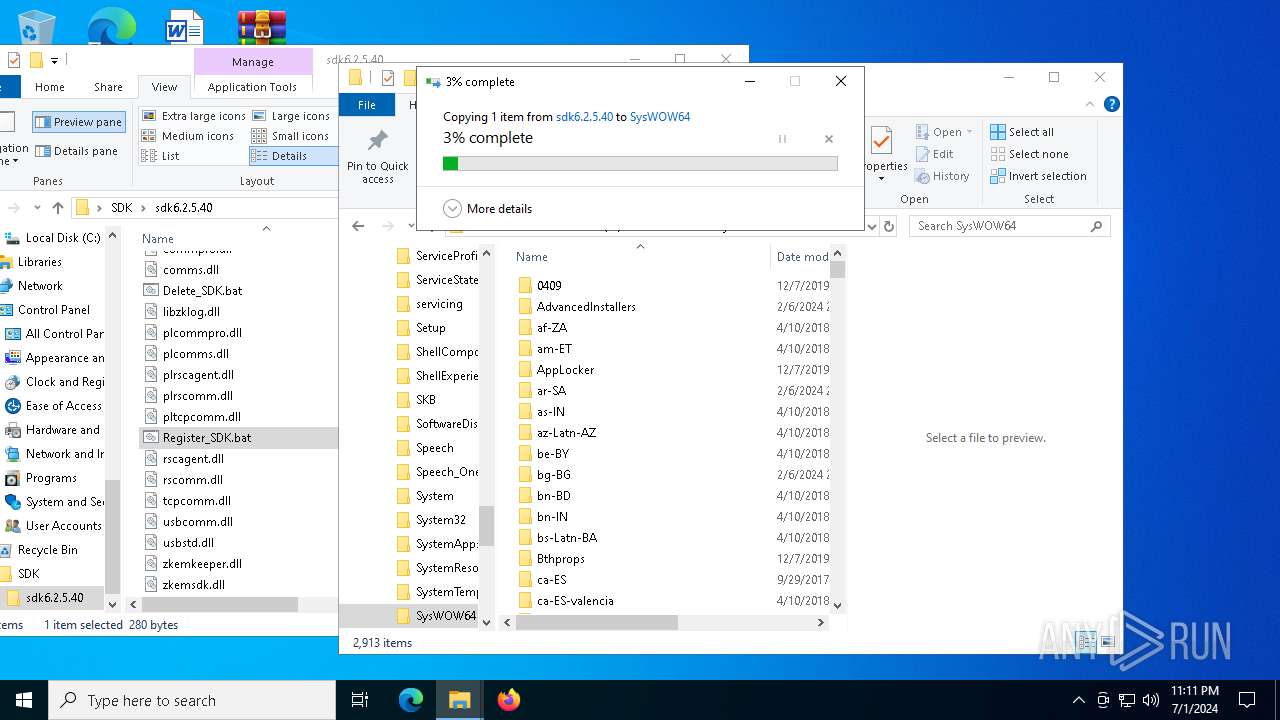
Task: Click SysWOW64 destination link in copy dialog
Action: pyautogui.click(x=660, y=117)
